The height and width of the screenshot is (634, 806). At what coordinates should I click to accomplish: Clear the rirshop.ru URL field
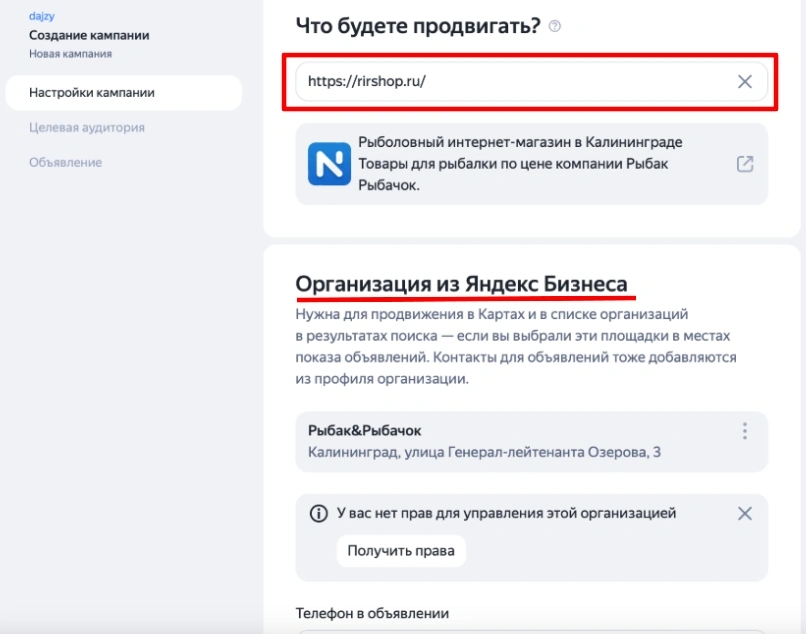click(x=744, y=81)
